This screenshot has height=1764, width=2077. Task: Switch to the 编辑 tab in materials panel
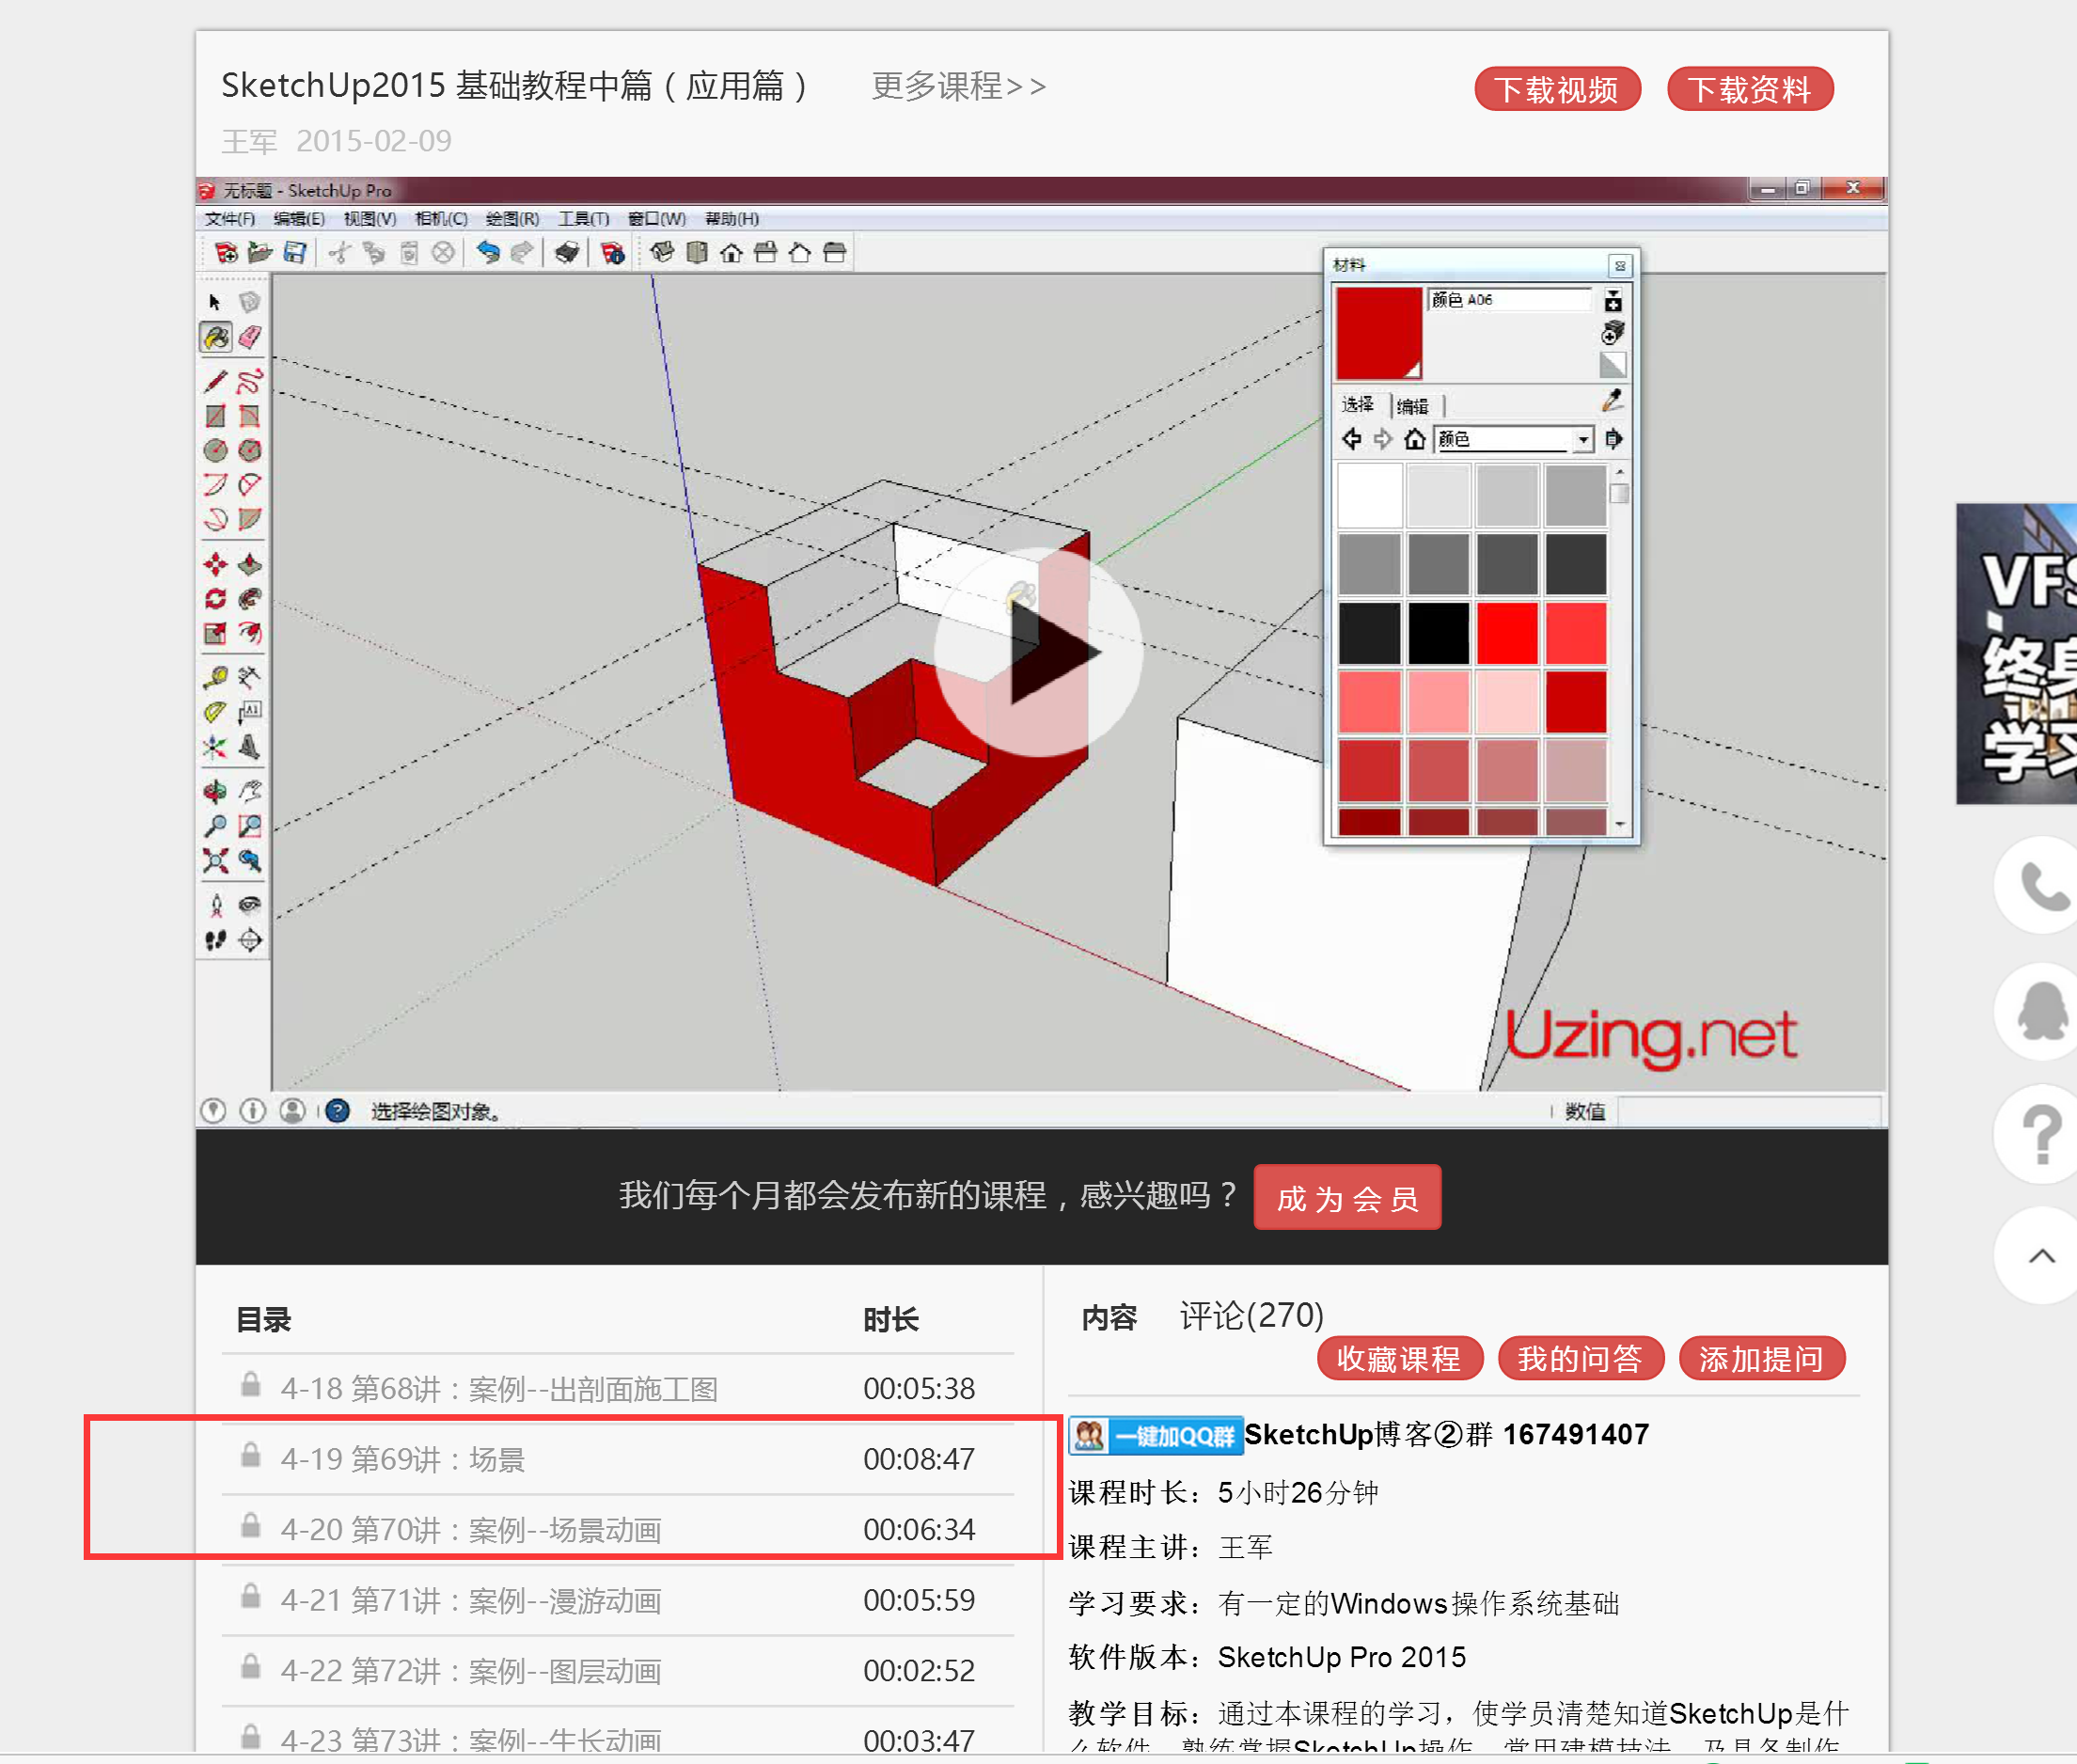1412,406
